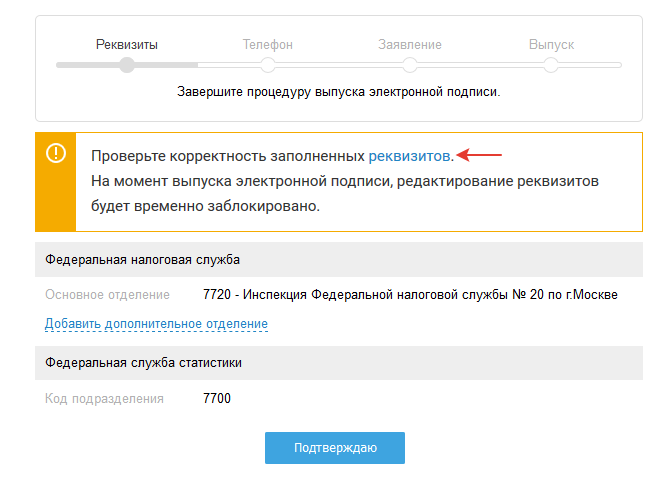This screenshot has width=663, height=481.
Task: Click the active Реквизиты step circle
Action: [127, 65]
